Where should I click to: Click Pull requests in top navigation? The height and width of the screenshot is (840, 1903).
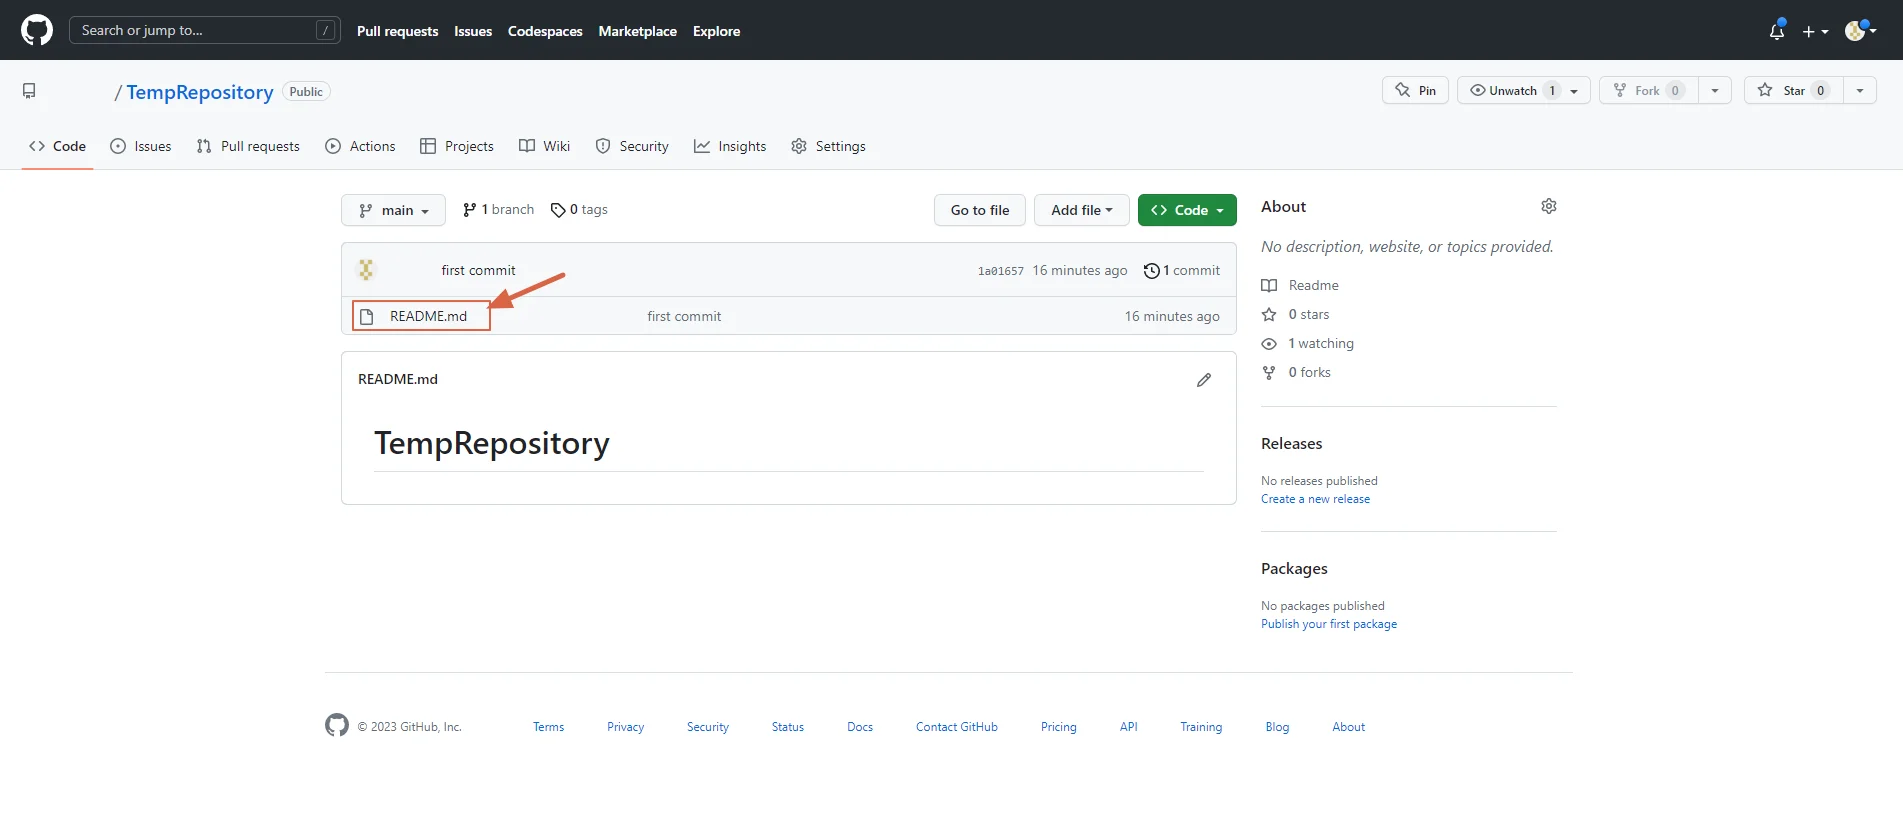coord(398,31)
